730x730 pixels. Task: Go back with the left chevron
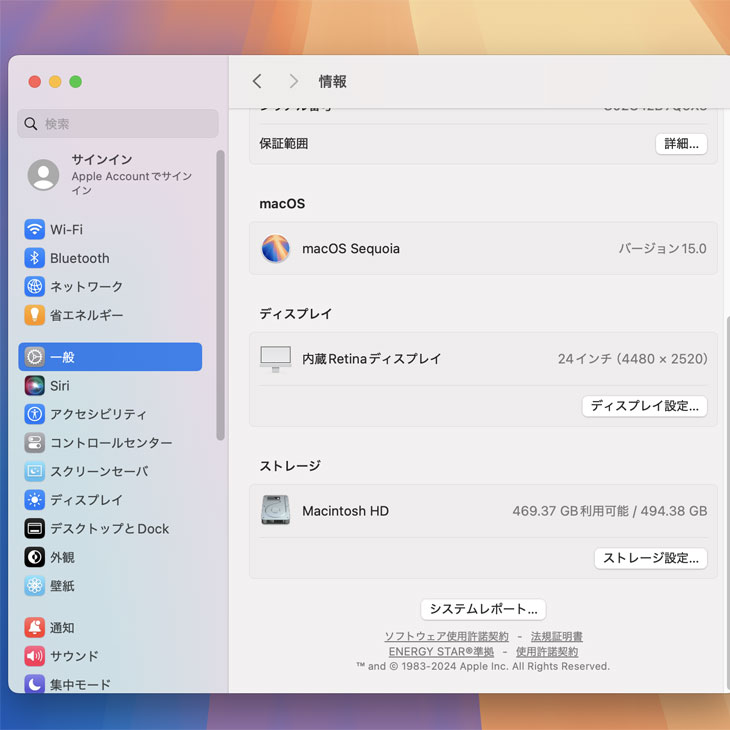coord(257,81)
